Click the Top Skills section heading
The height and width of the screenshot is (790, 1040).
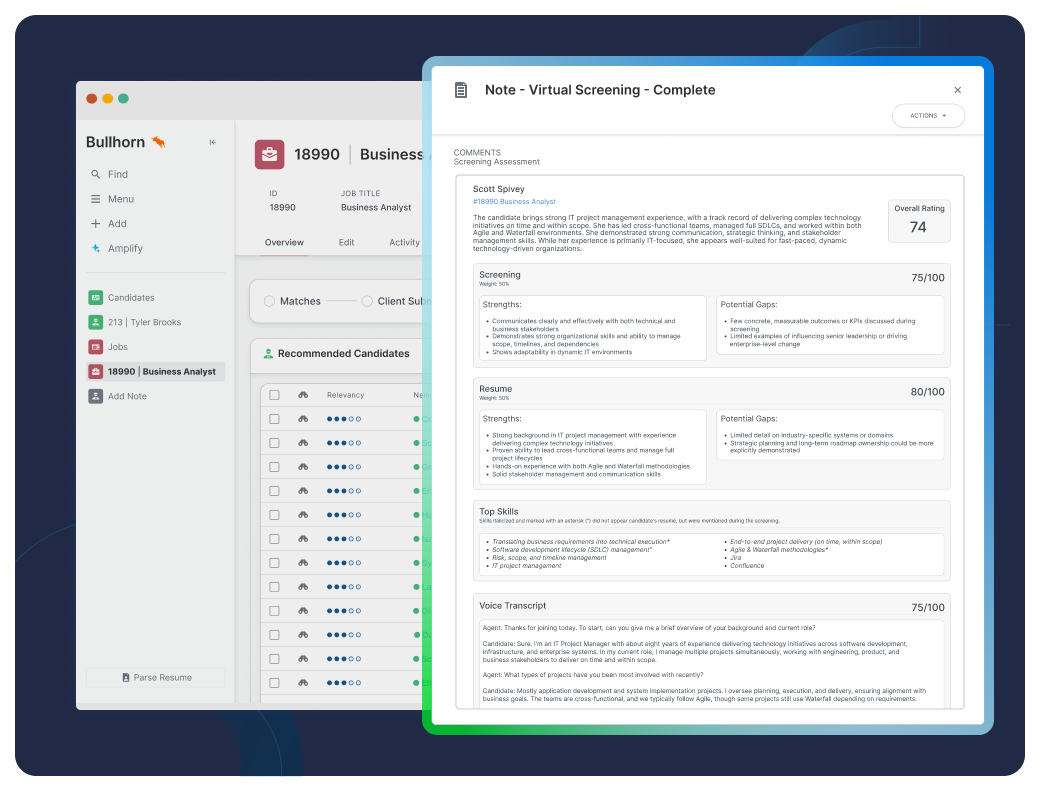499,511
